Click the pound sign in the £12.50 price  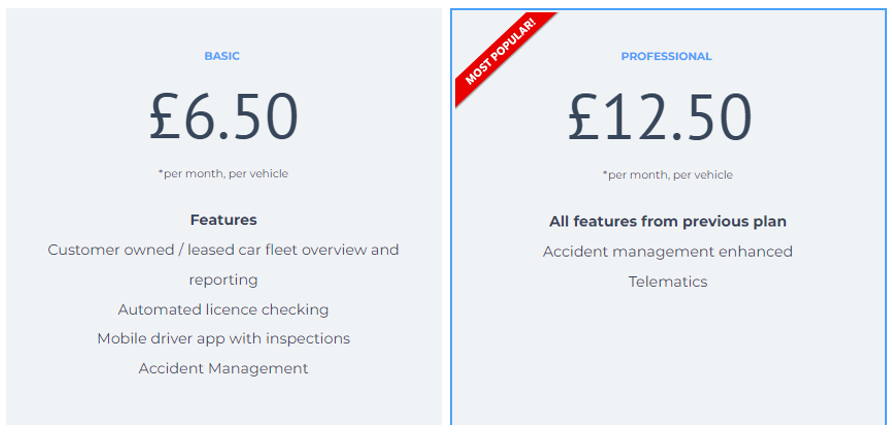pos(584,118)
